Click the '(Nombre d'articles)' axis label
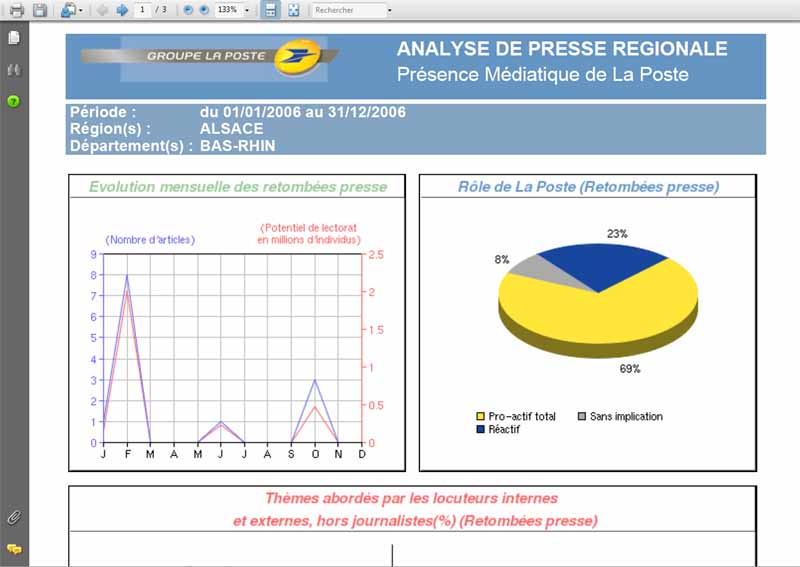This screenshot has width=800, height=567. point(150,240)
